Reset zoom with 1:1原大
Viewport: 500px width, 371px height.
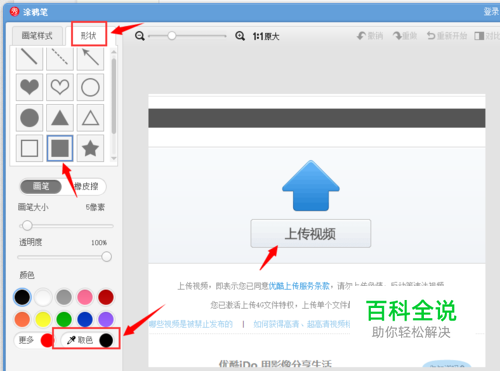[266, 36]
